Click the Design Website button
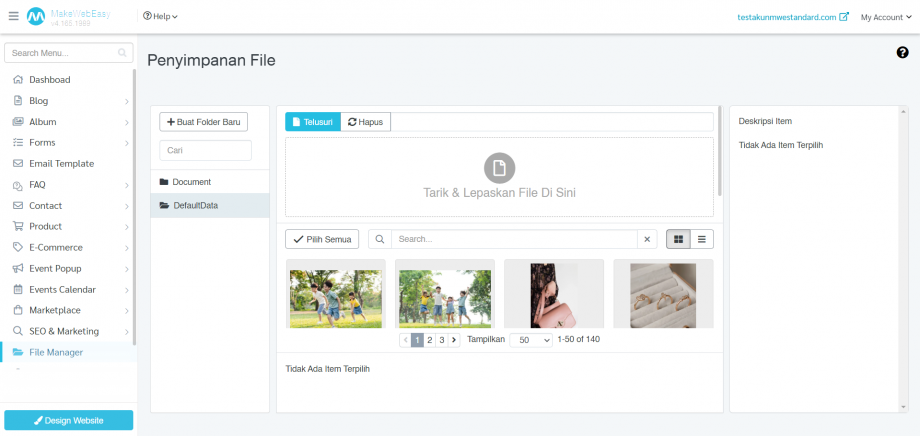Image resolution: width=920 pixels, height=436 pixels. click(x=68, y=420)
